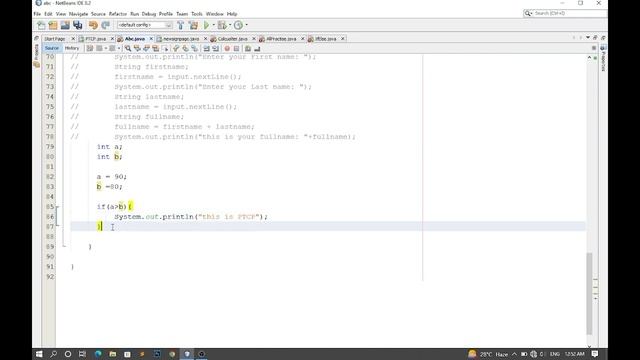Click the Next Bookmark icon
Image resolution: width=640 pixels, height=360 pixels.
click(x=185, y=49)
